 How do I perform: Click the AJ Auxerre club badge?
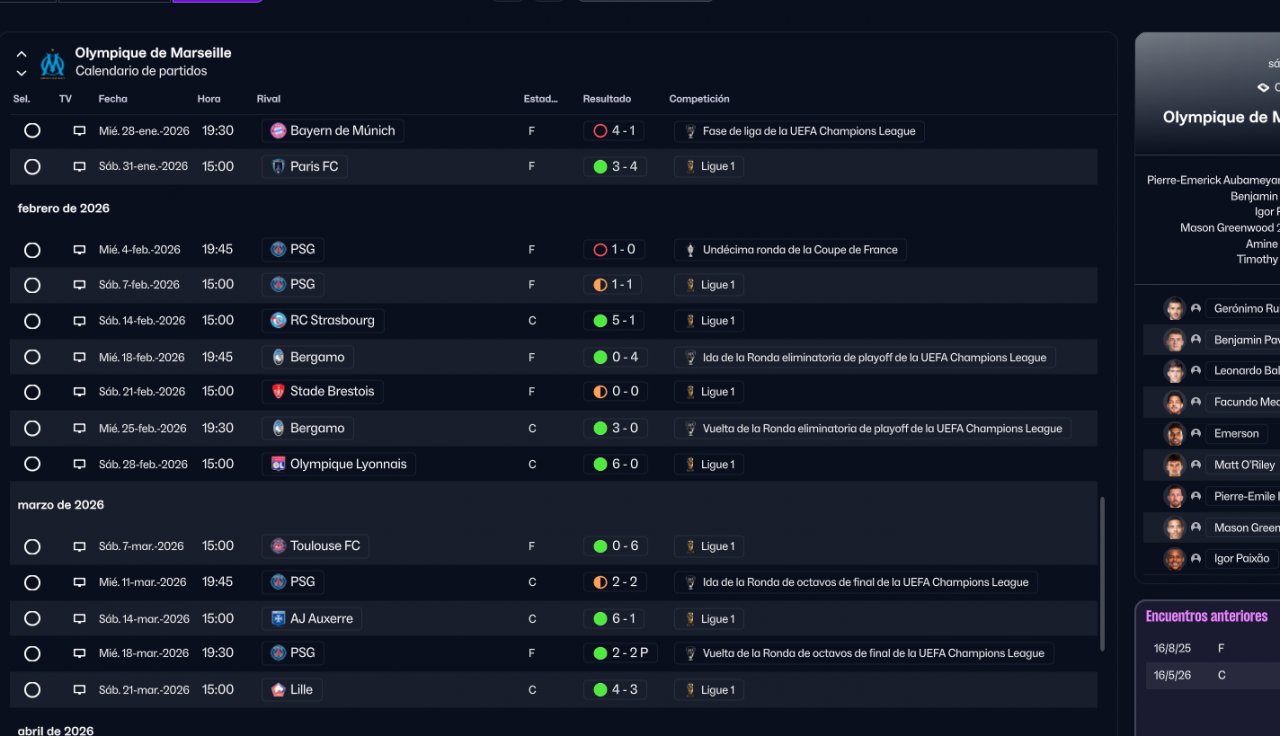pos(278,619)
